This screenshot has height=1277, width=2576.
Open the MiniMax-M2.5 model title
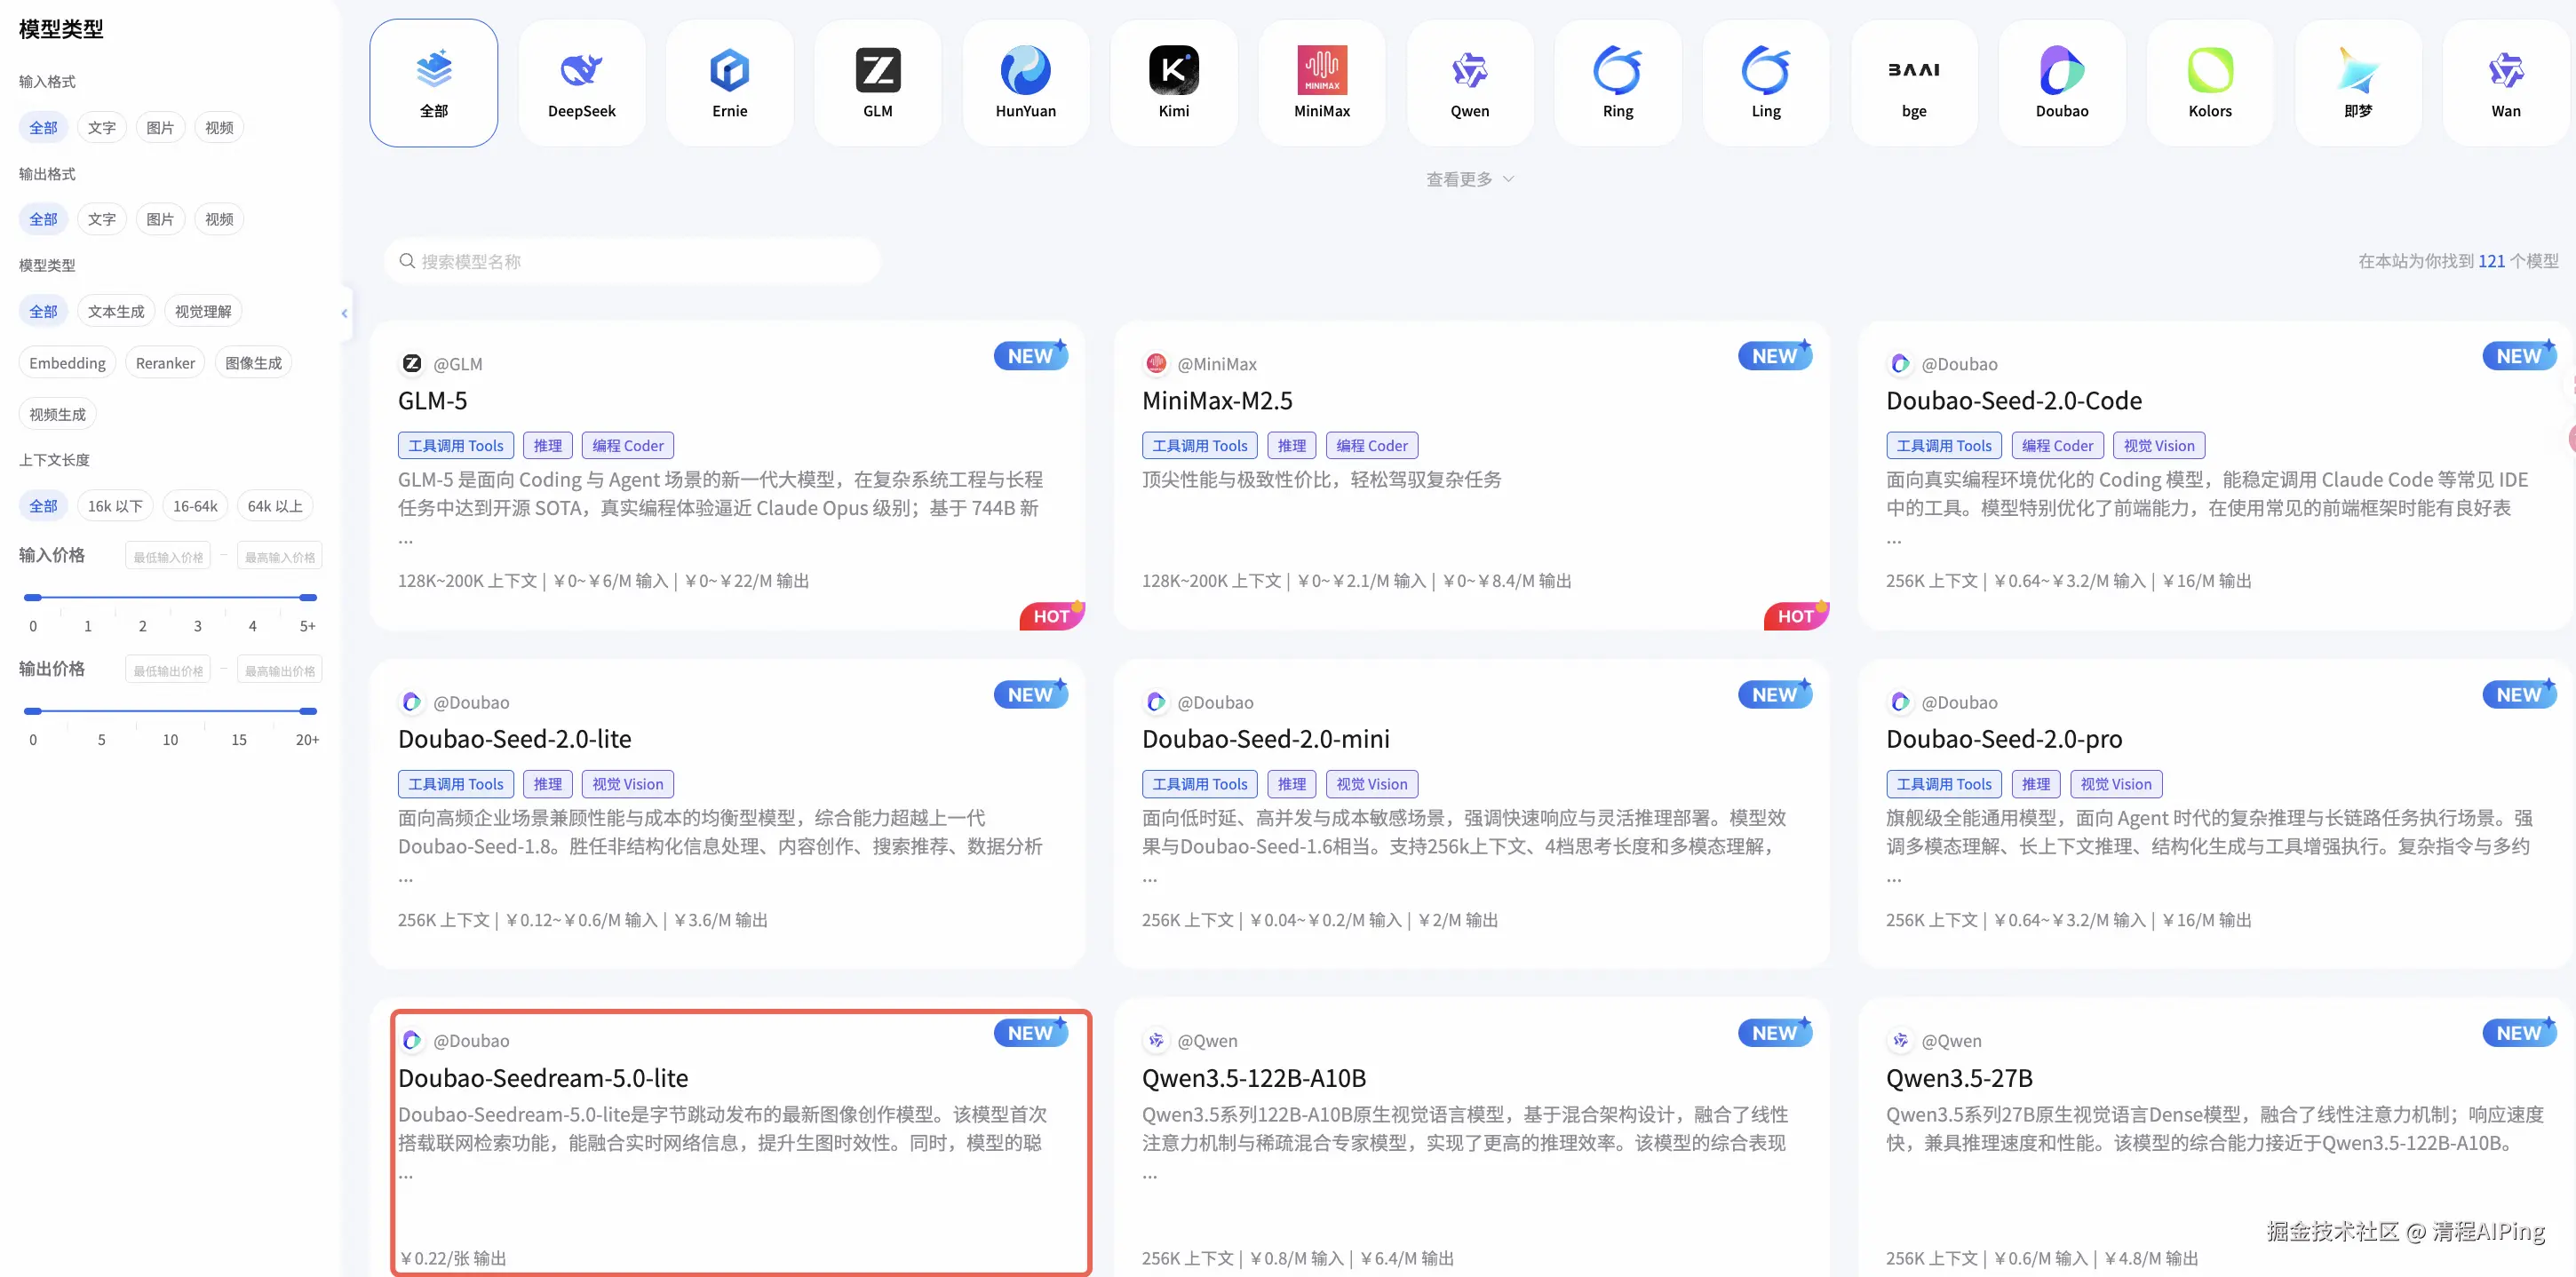(1217, 401)
